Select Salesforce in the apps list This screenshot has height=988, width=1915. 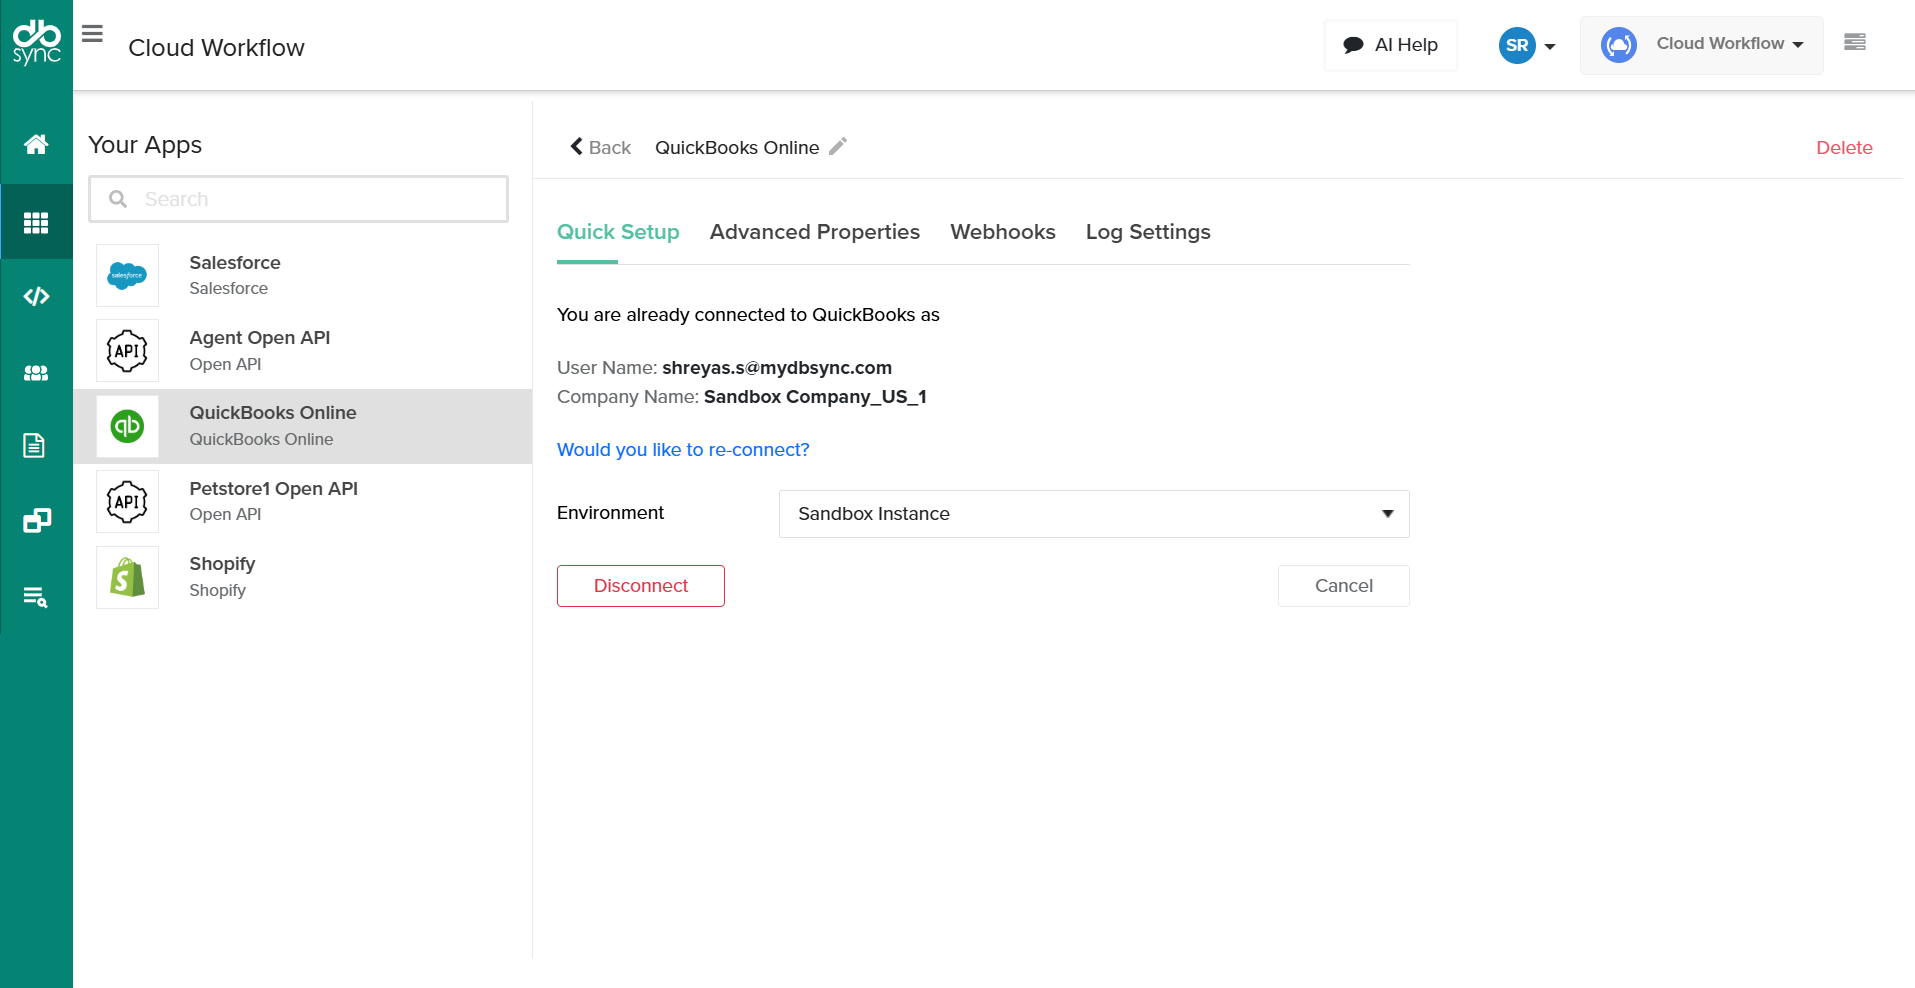click(x=235, y=275)
